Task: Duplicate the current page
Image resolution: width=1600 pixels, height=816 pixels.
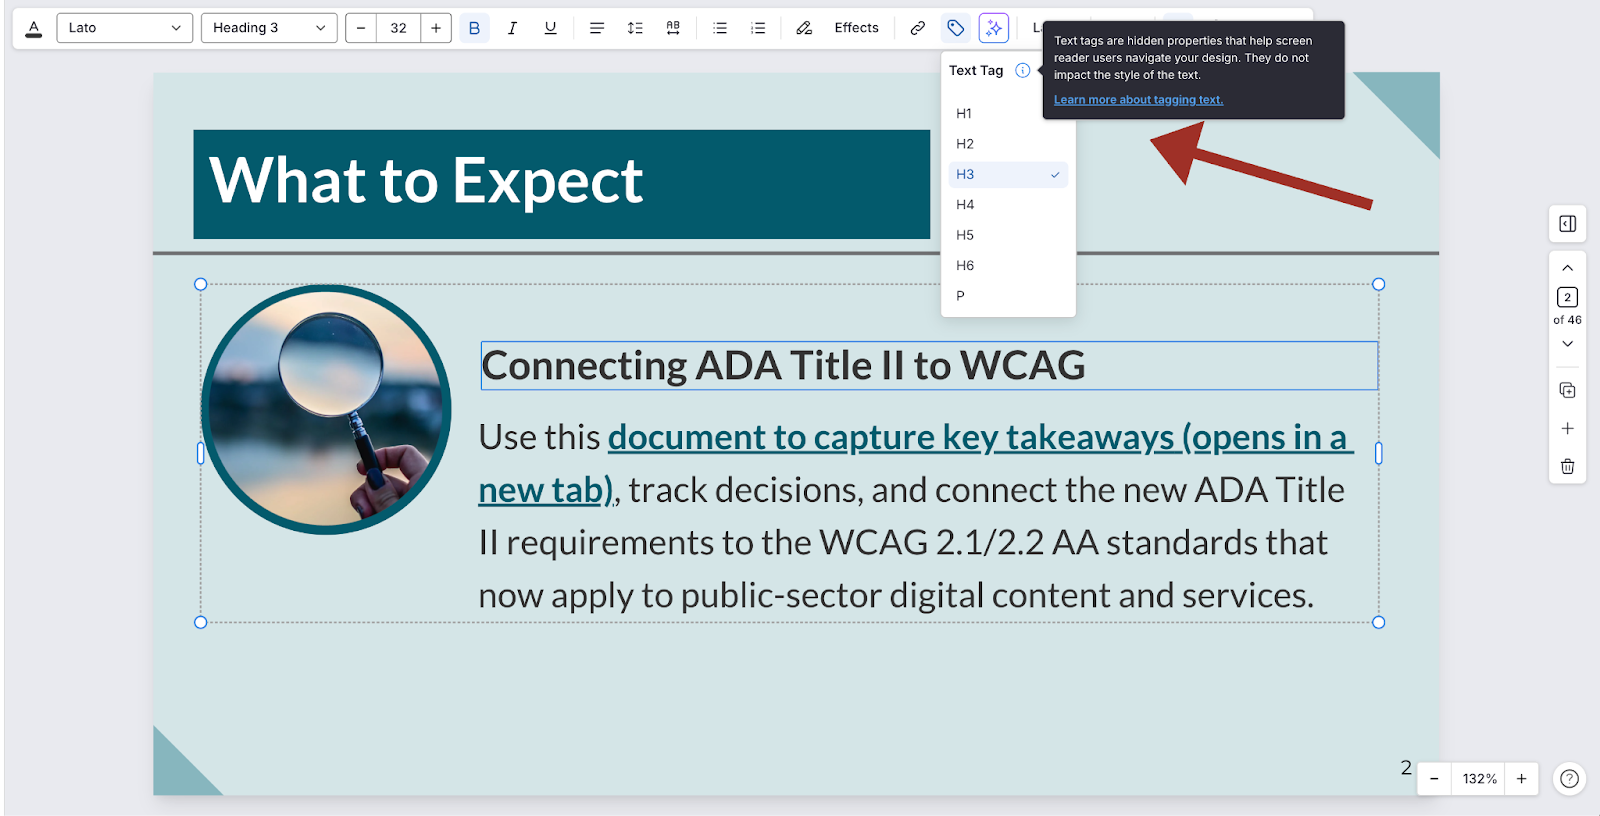Action: click(x=1568, y=390)
